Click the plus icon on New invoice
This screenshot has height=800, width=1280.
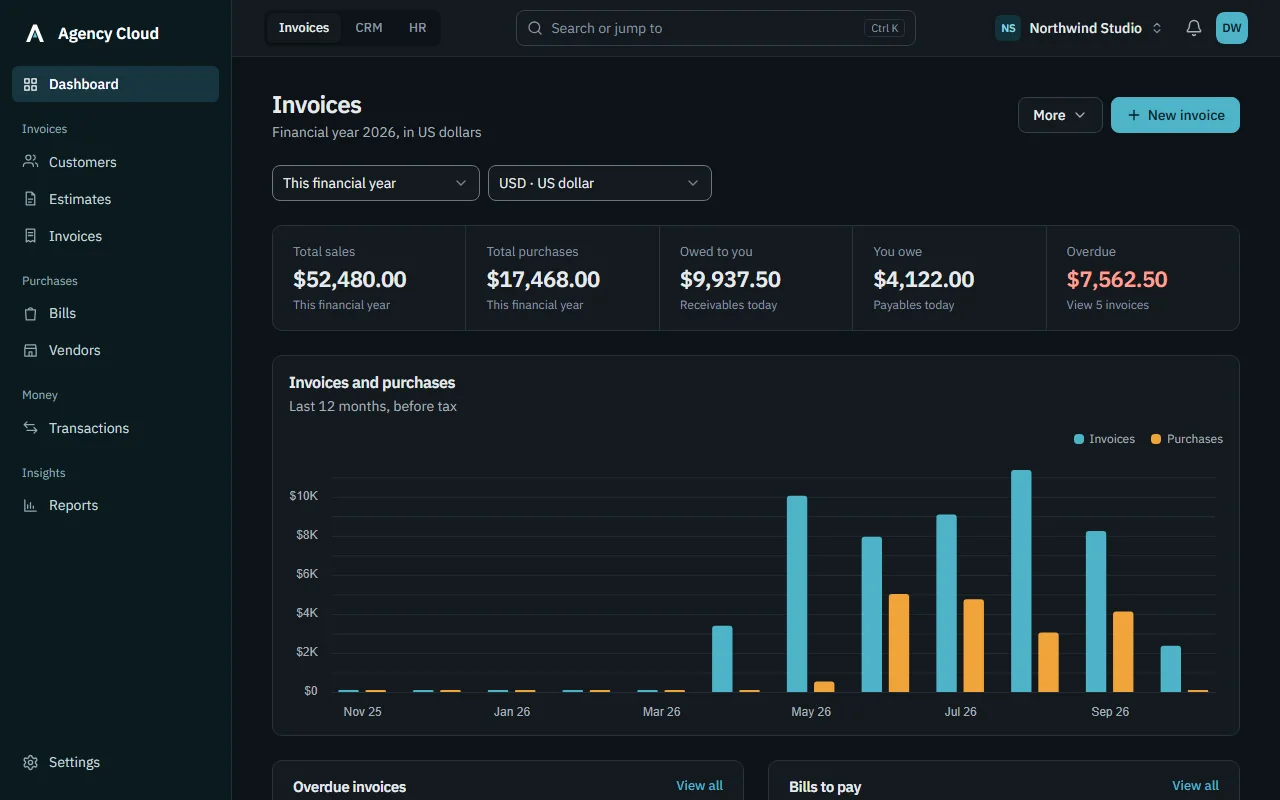1134,115
